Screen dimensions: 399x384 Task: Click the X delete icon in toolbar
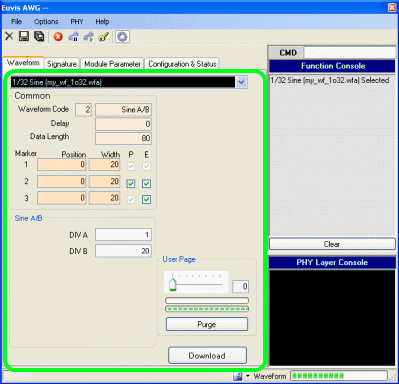9,36
